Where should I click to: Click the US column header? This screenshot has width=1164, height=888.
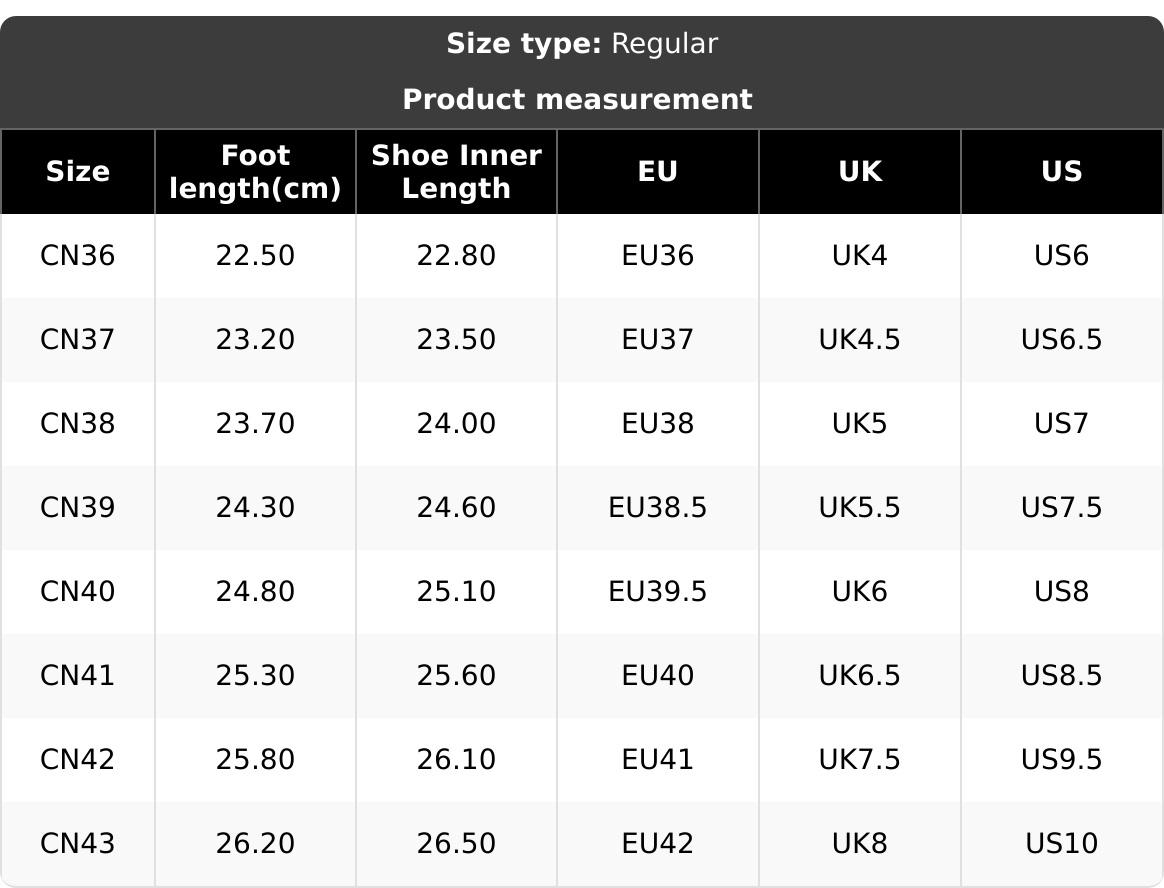pos(1062,172)
